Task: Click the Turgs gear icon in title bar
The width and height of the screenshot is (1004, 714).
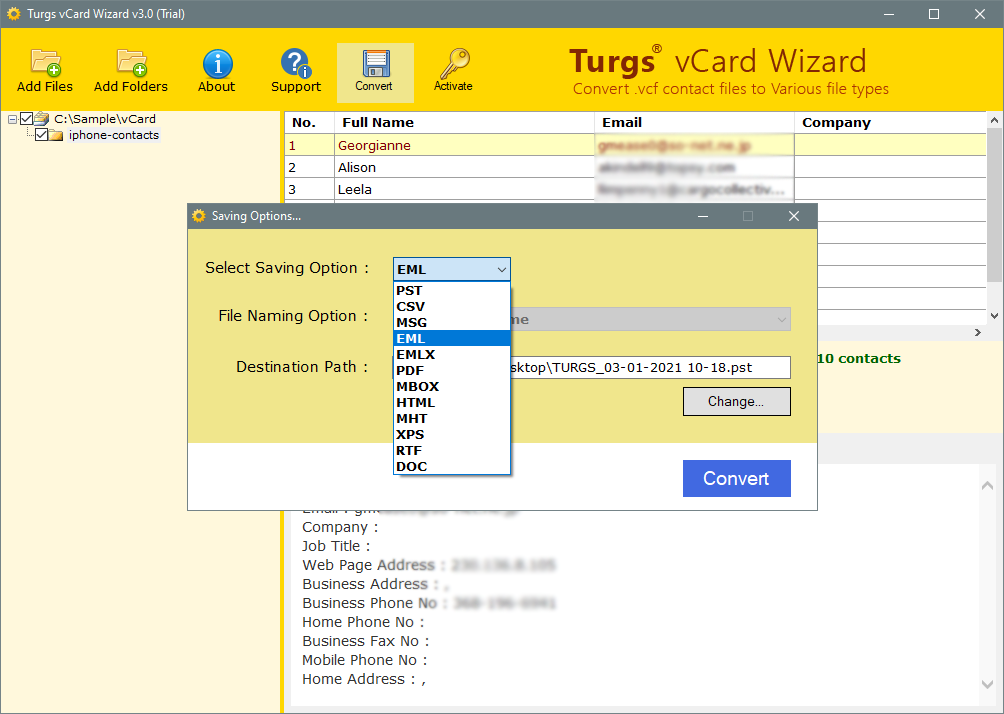Action: coord(13,13)
